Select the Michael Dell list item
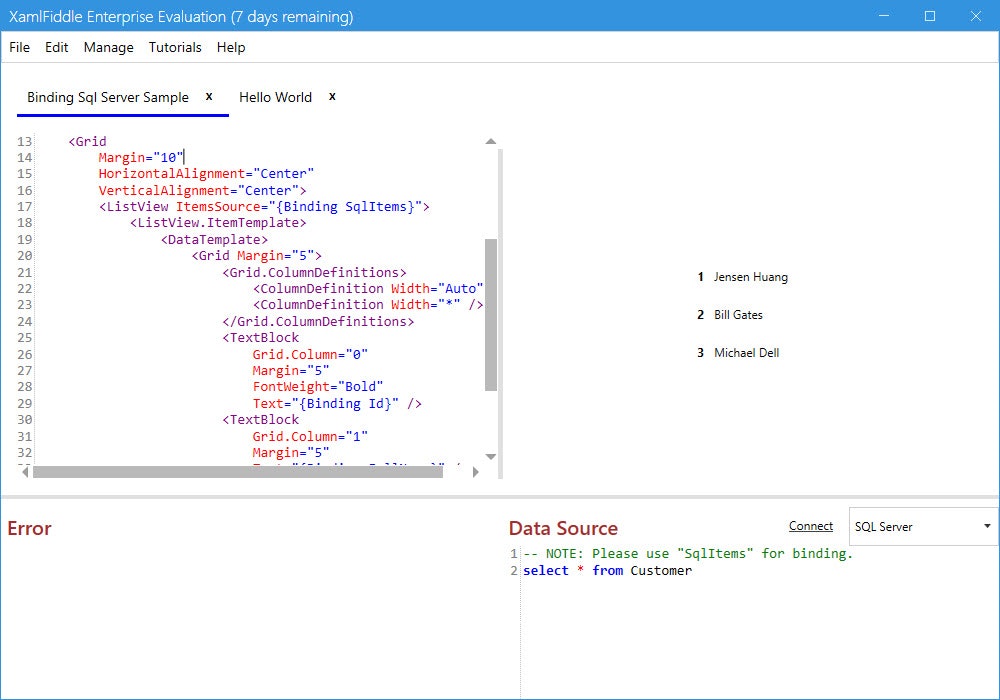 coord(739,353)
